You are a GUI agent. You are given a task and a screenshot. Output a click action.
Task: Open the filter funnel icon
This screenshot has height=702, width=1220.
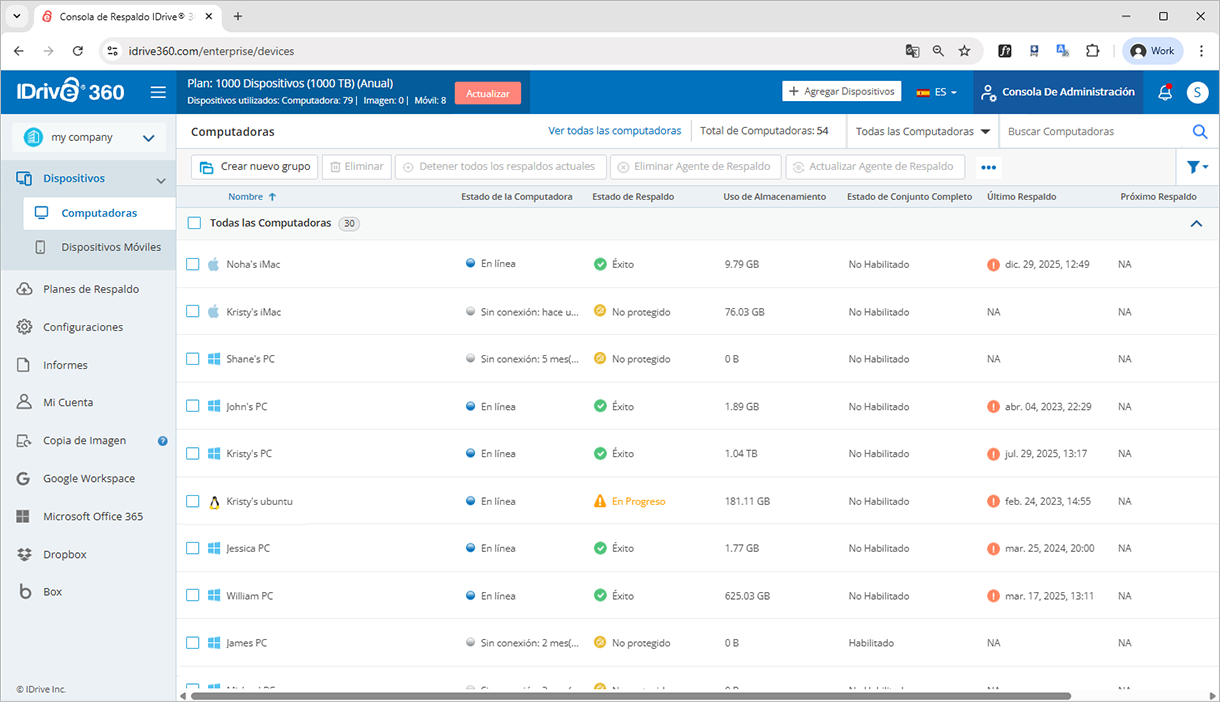click(1196, 167)
